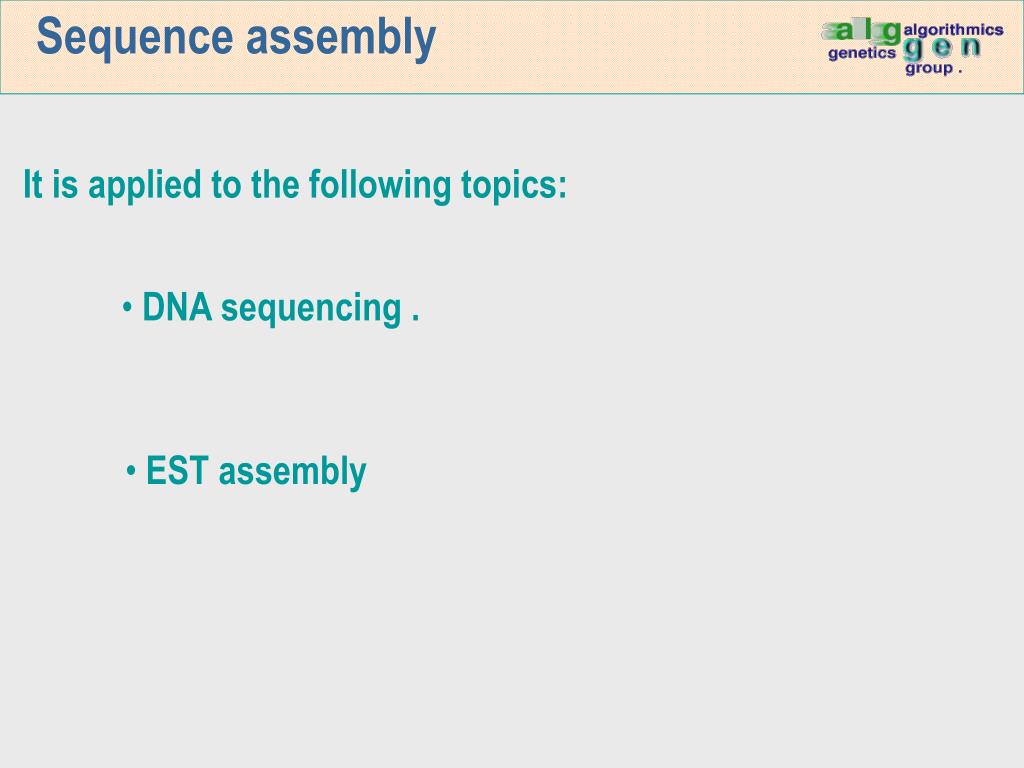The image size is (1024, 768).
Task: Click the ALGGEN logo in the header
Action: coord(912,48)
